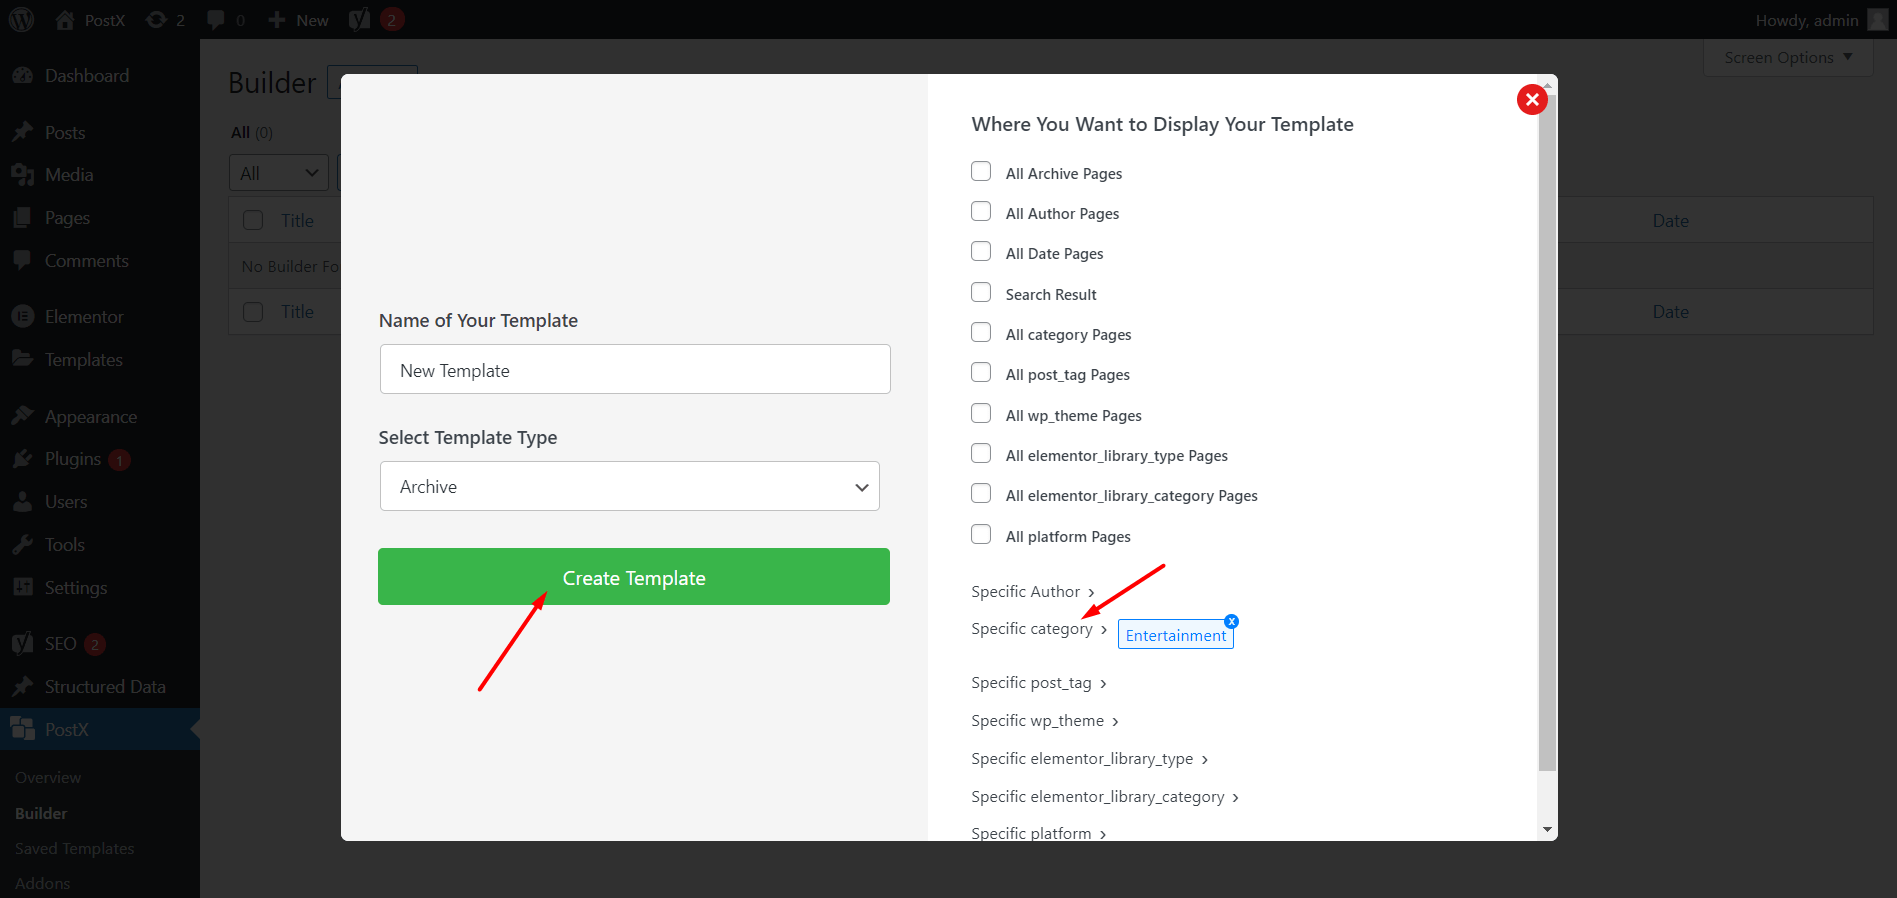Click the Entertainment category tag
The width and height of the screenshot is (1897, 898).
click(x=1176, y=635)
